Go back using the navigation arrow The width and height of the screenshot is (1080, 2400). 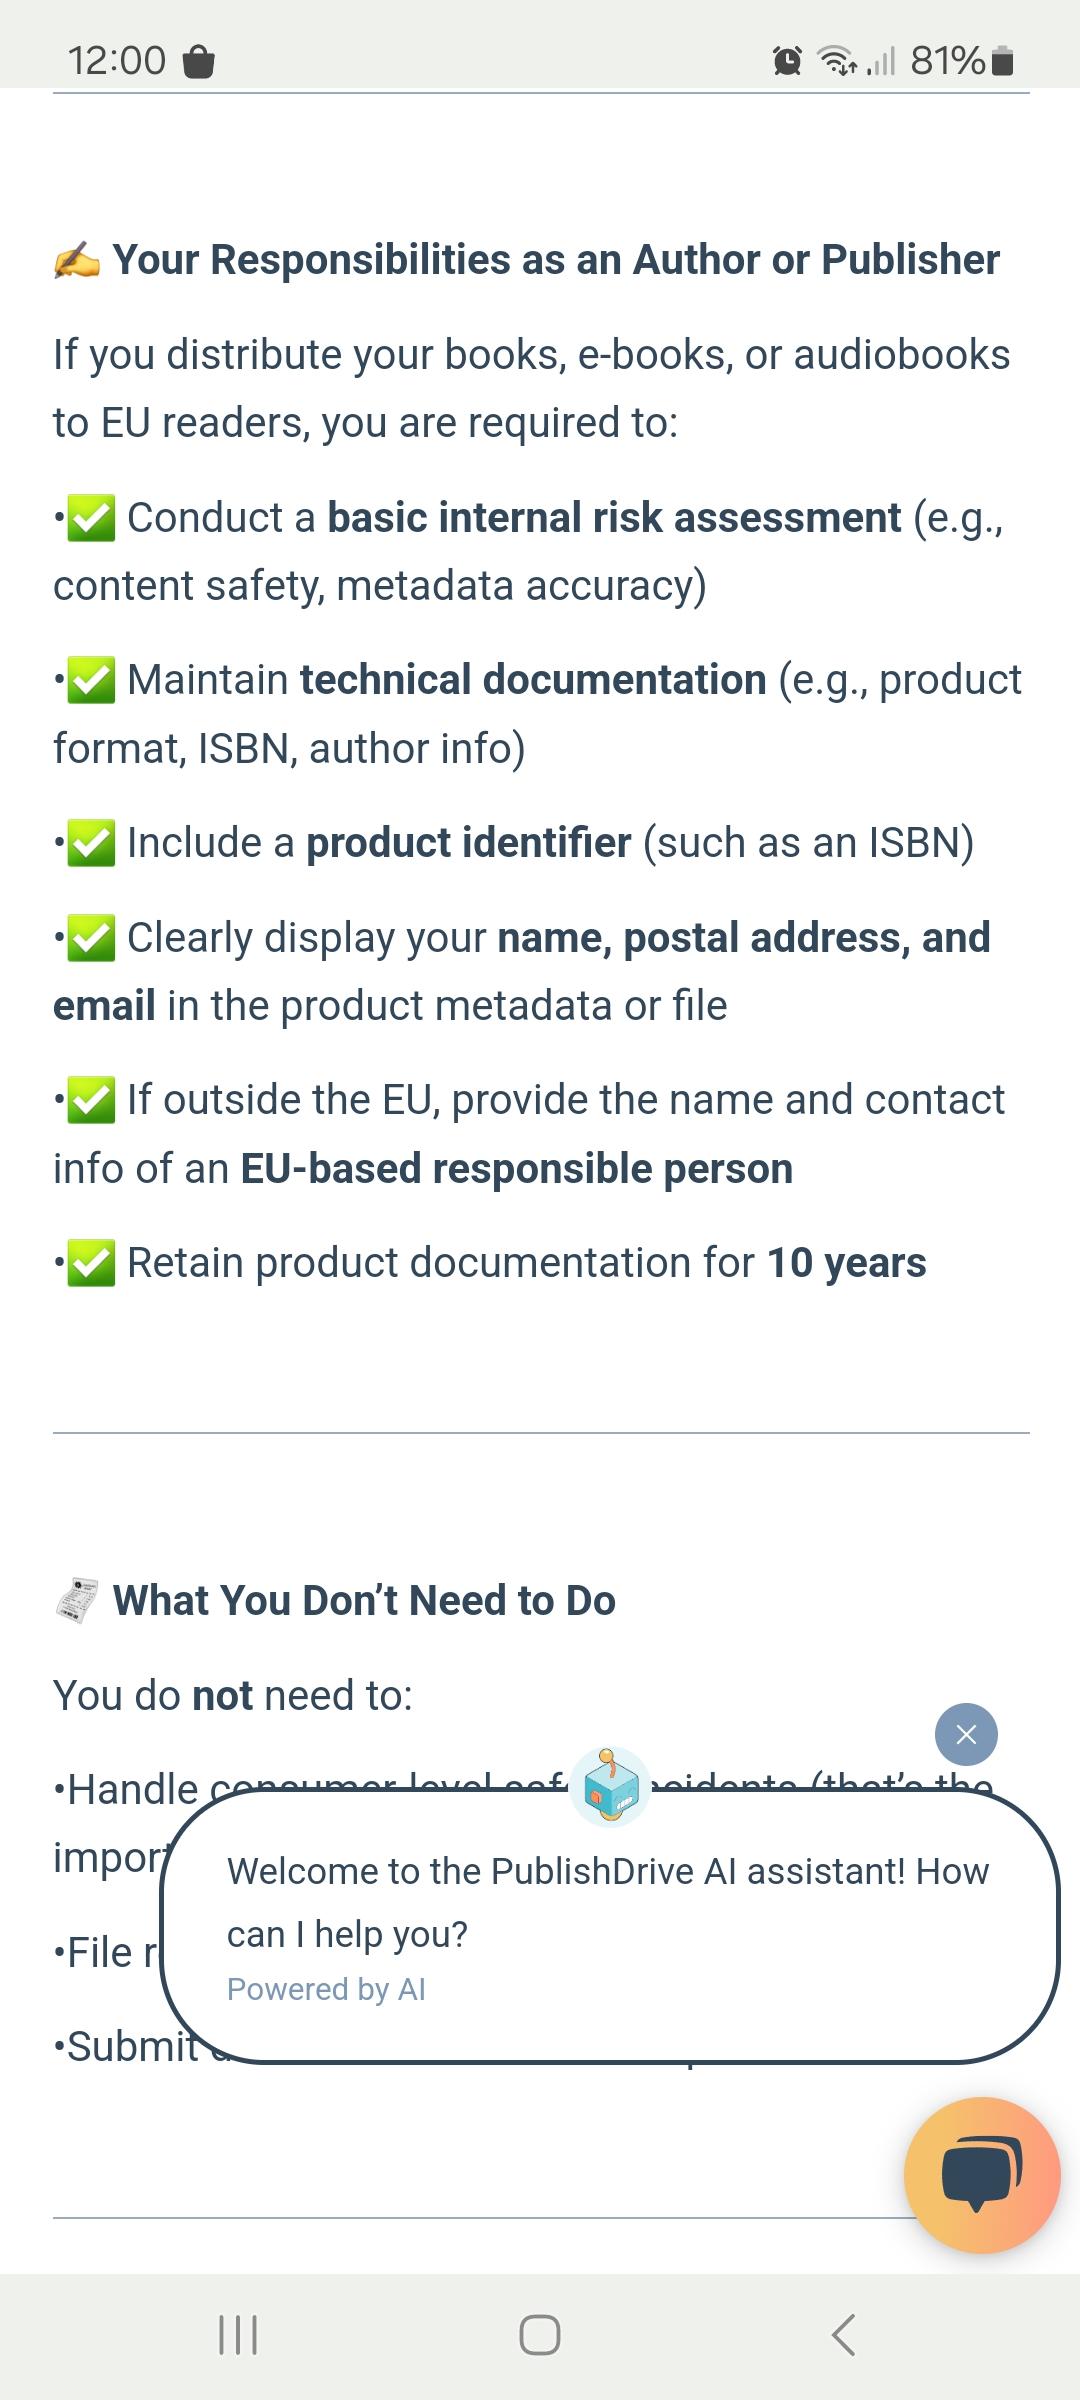[x=843, y=2335]
